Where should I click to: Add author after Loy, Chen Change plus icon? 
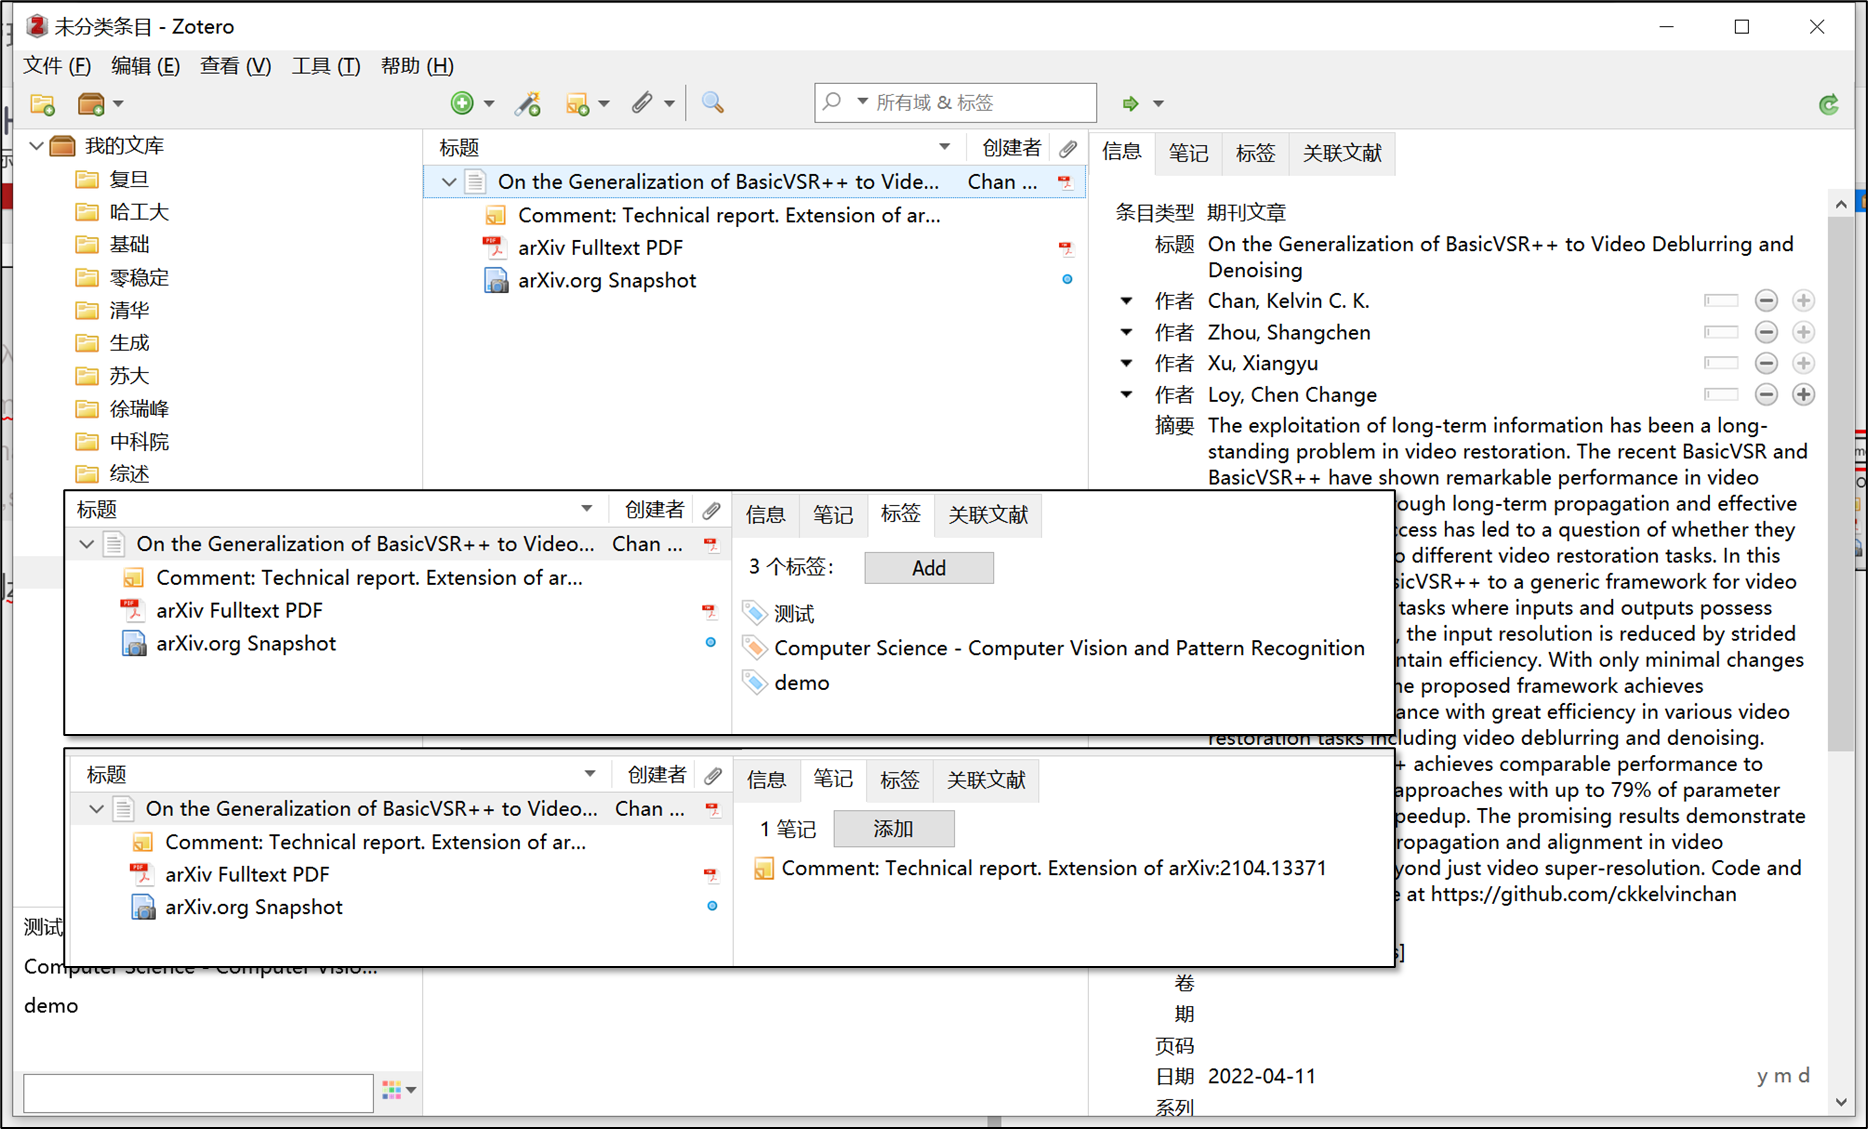click(x=1804, y=395)
